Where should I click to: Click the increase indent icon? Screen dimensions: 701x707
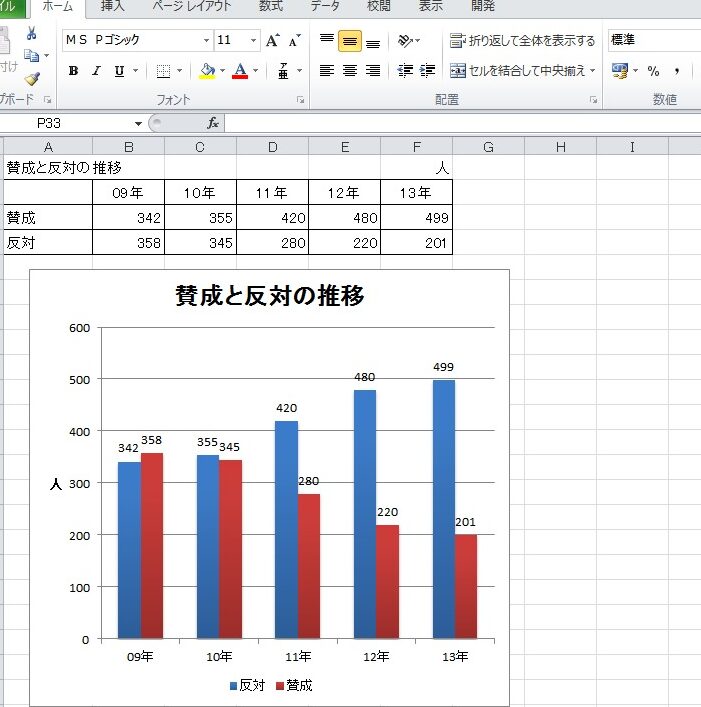click(428, 71)
